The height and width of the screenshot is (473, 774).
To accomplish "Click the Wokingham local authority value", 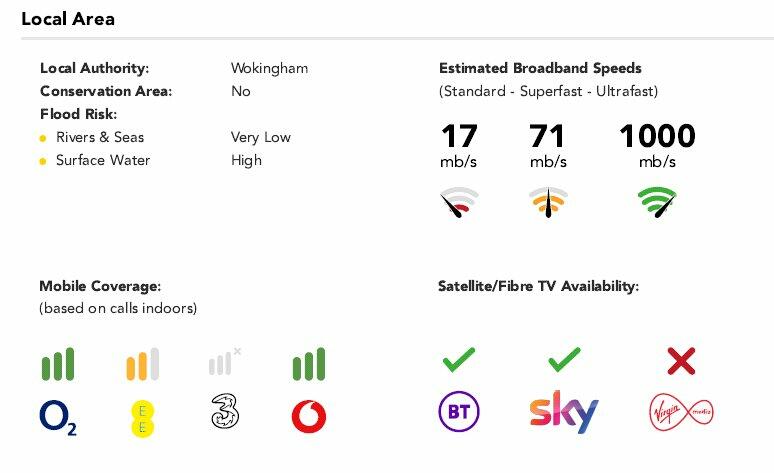I will pos(269,68).
